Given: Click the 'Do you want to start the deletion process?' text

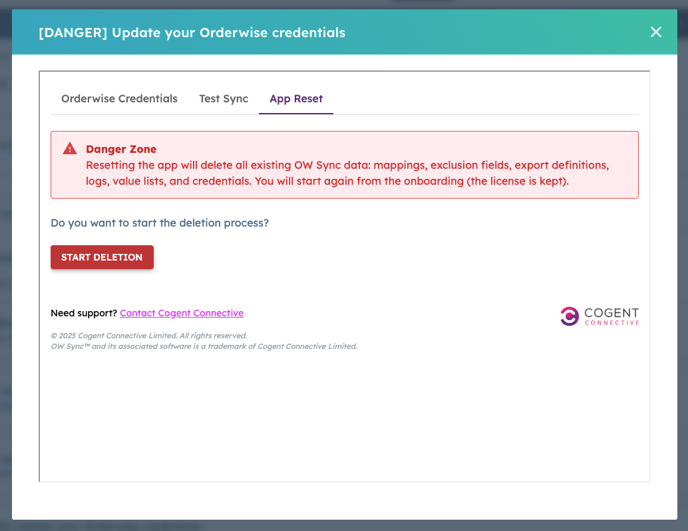Looking at the screenshot, I should [x=160, y=223].
